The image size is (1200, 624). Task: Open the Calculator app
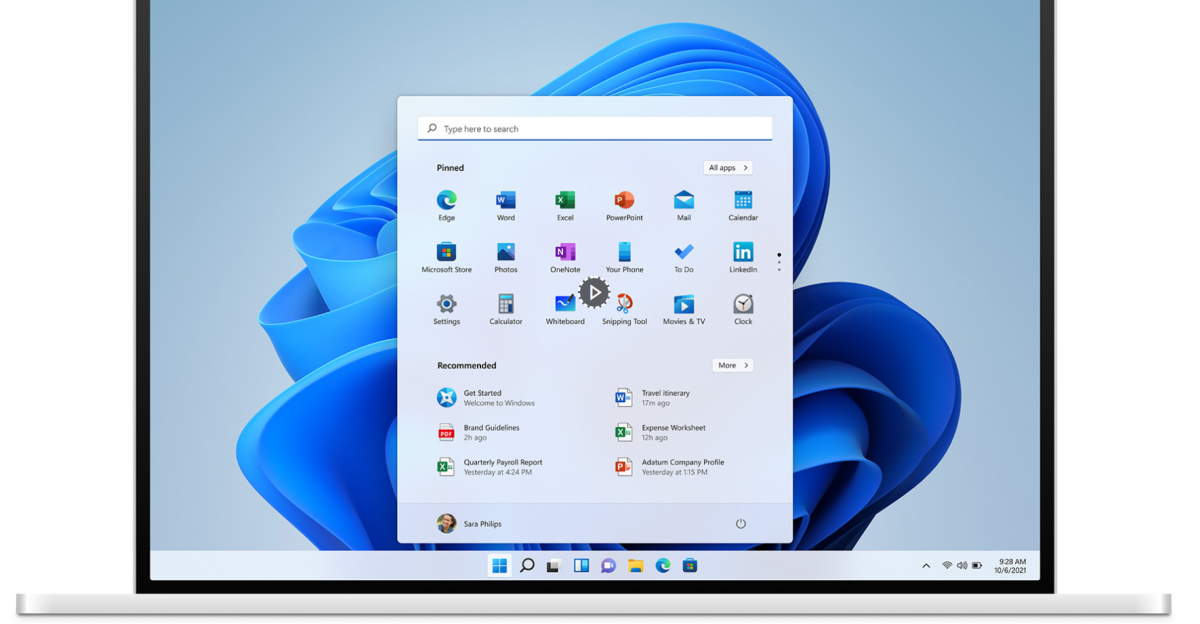point(506,309)
